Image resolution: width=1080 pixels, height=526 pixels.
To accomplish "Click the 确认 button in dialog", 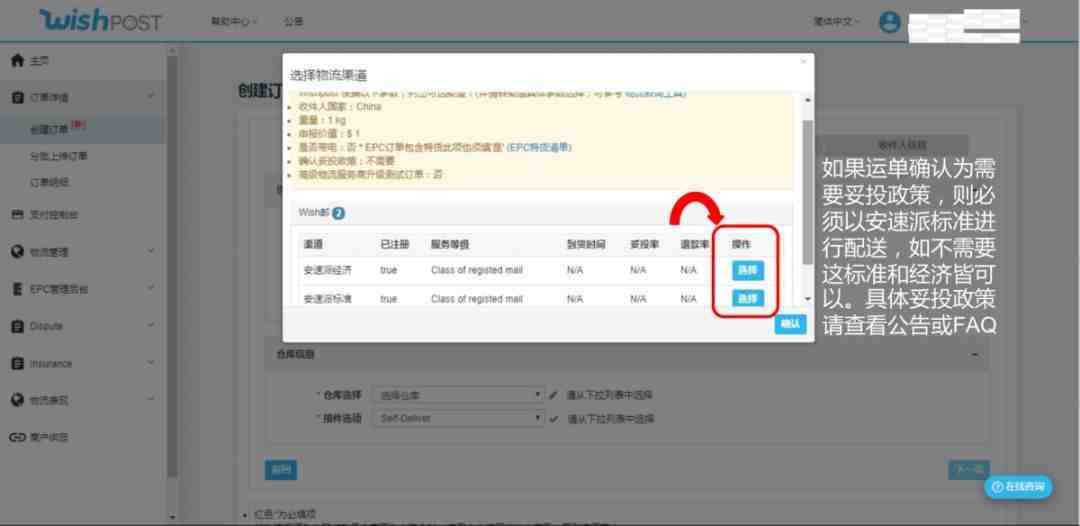I will [x=790, y=324].
